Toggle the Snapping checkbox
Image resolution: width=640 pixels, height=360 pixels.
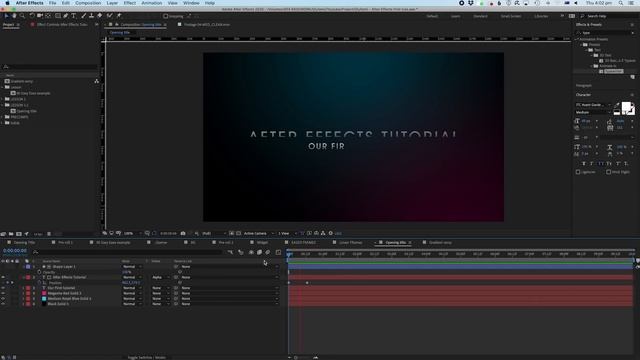point(166,16)
